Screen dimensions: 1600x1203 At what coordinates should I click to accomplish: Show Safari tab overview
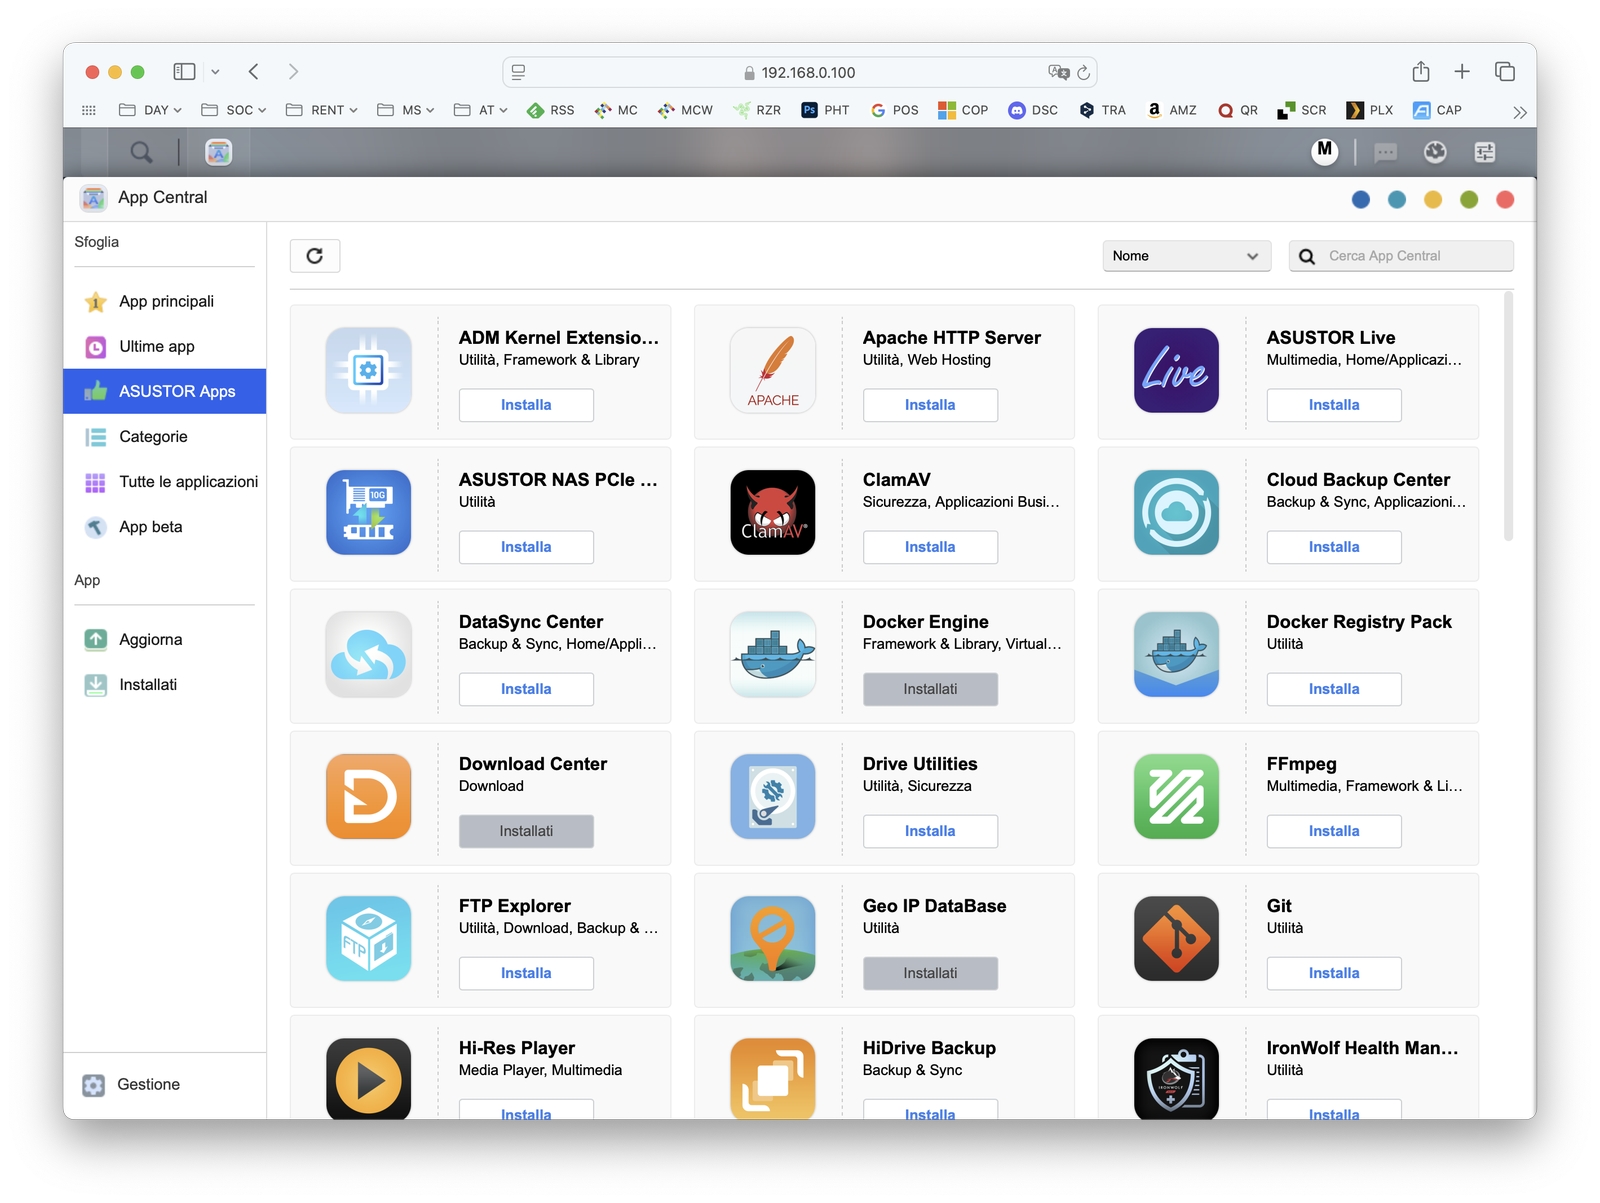(1505, 71)
